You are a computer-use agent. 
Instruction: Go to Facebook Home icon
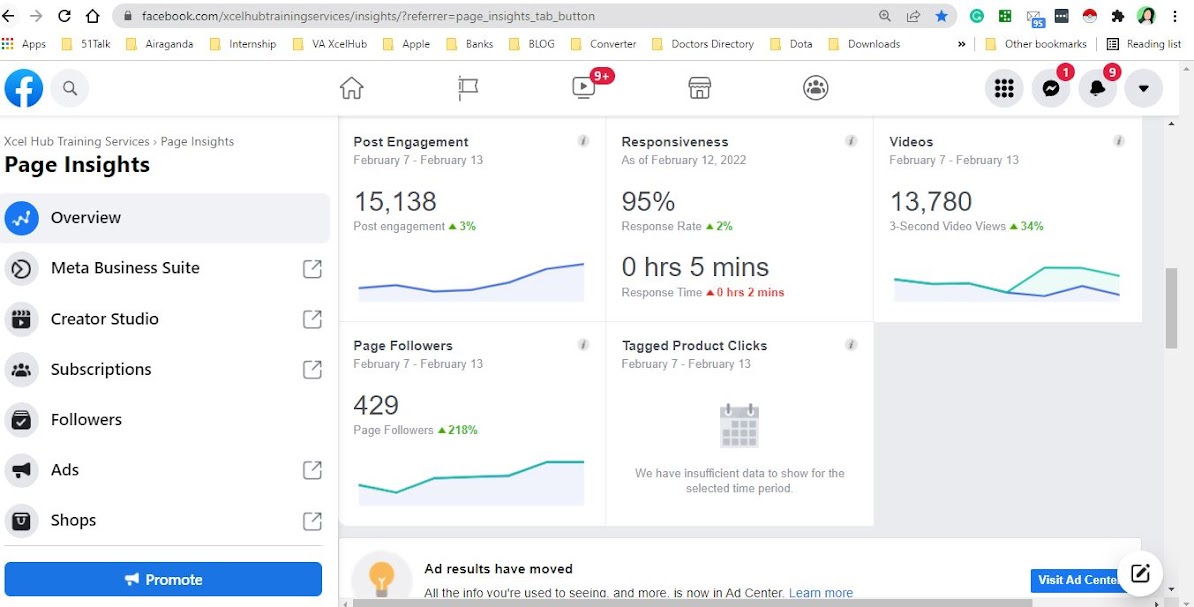[x=351, y=88]
